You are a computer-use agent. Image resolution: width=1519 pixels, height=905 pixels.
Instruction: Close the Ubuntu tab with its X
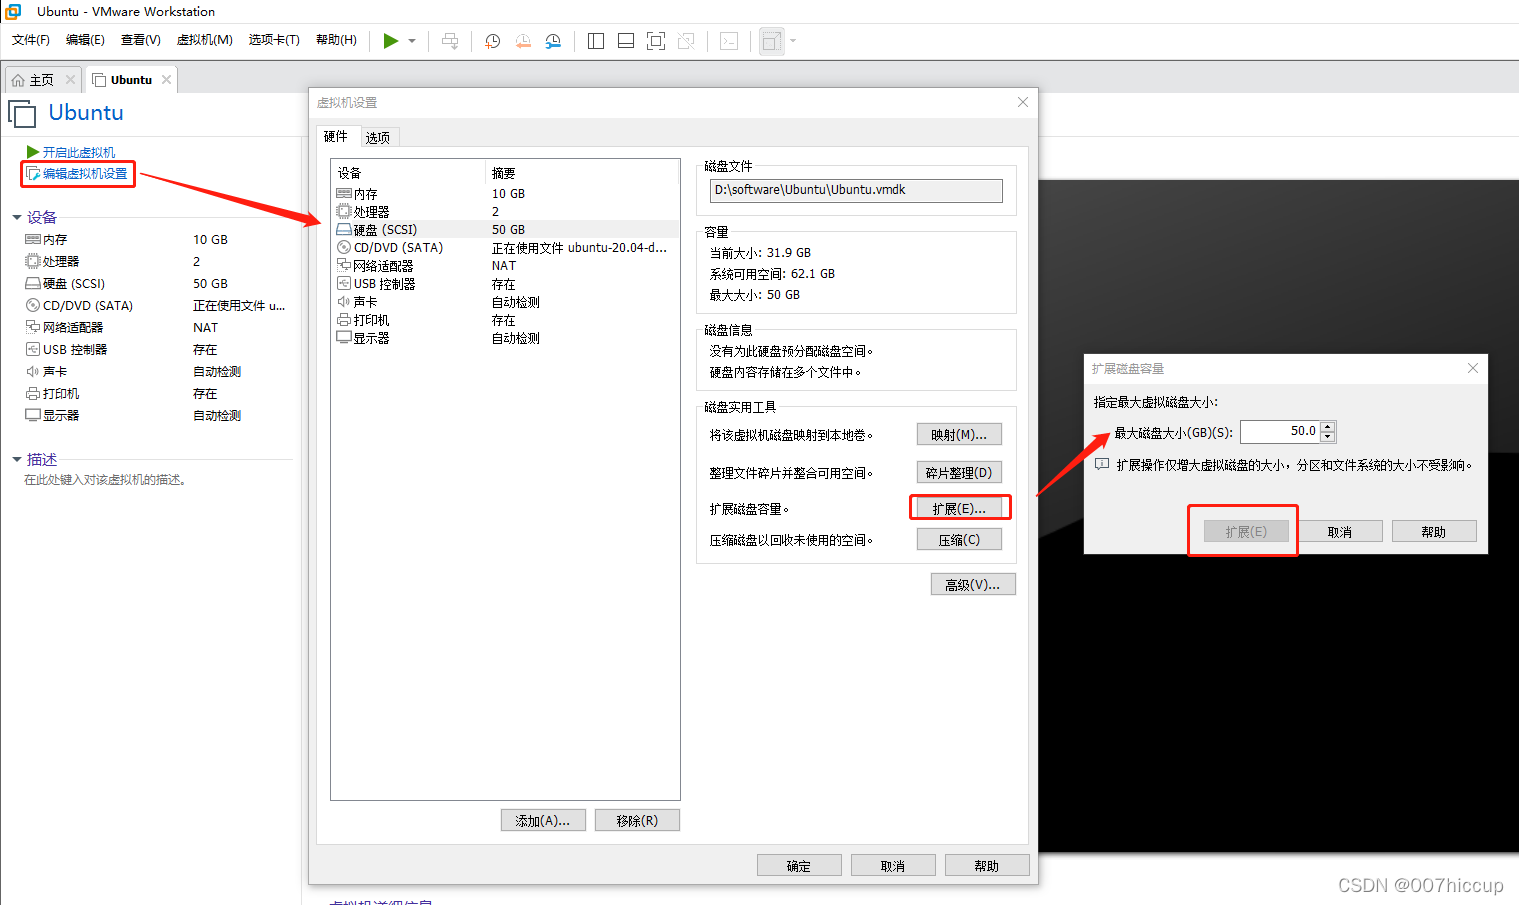(166, 80)
